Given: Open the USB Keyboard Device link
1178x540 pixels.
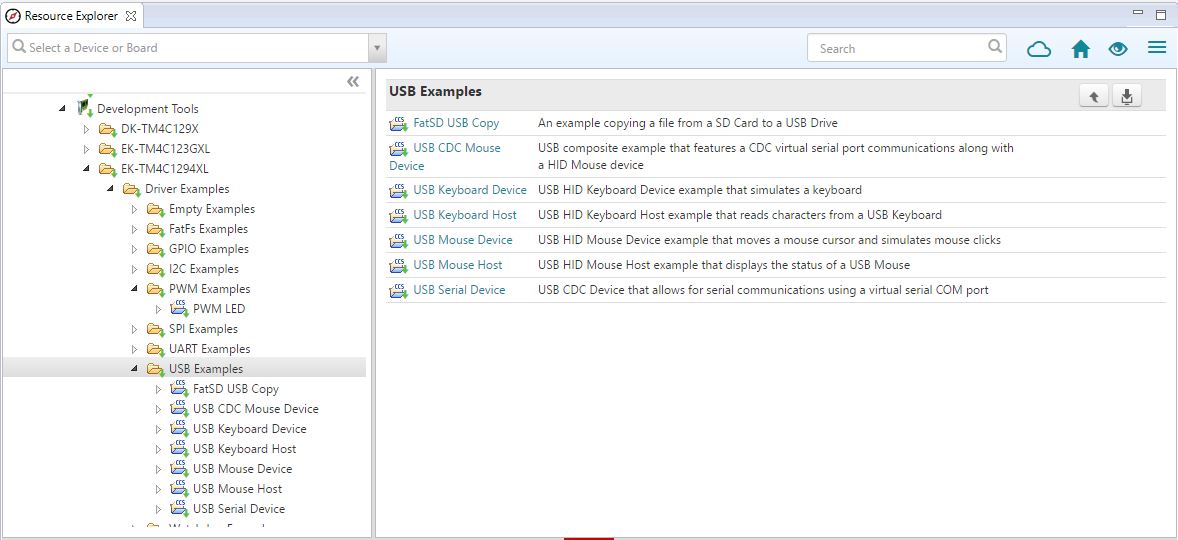Looking at the screenshot, I should click(x=469, y=190).
